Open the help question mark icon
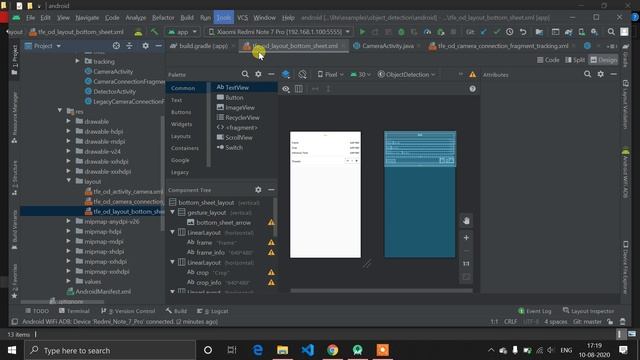 pyautogui.click(x=472, y=89)
